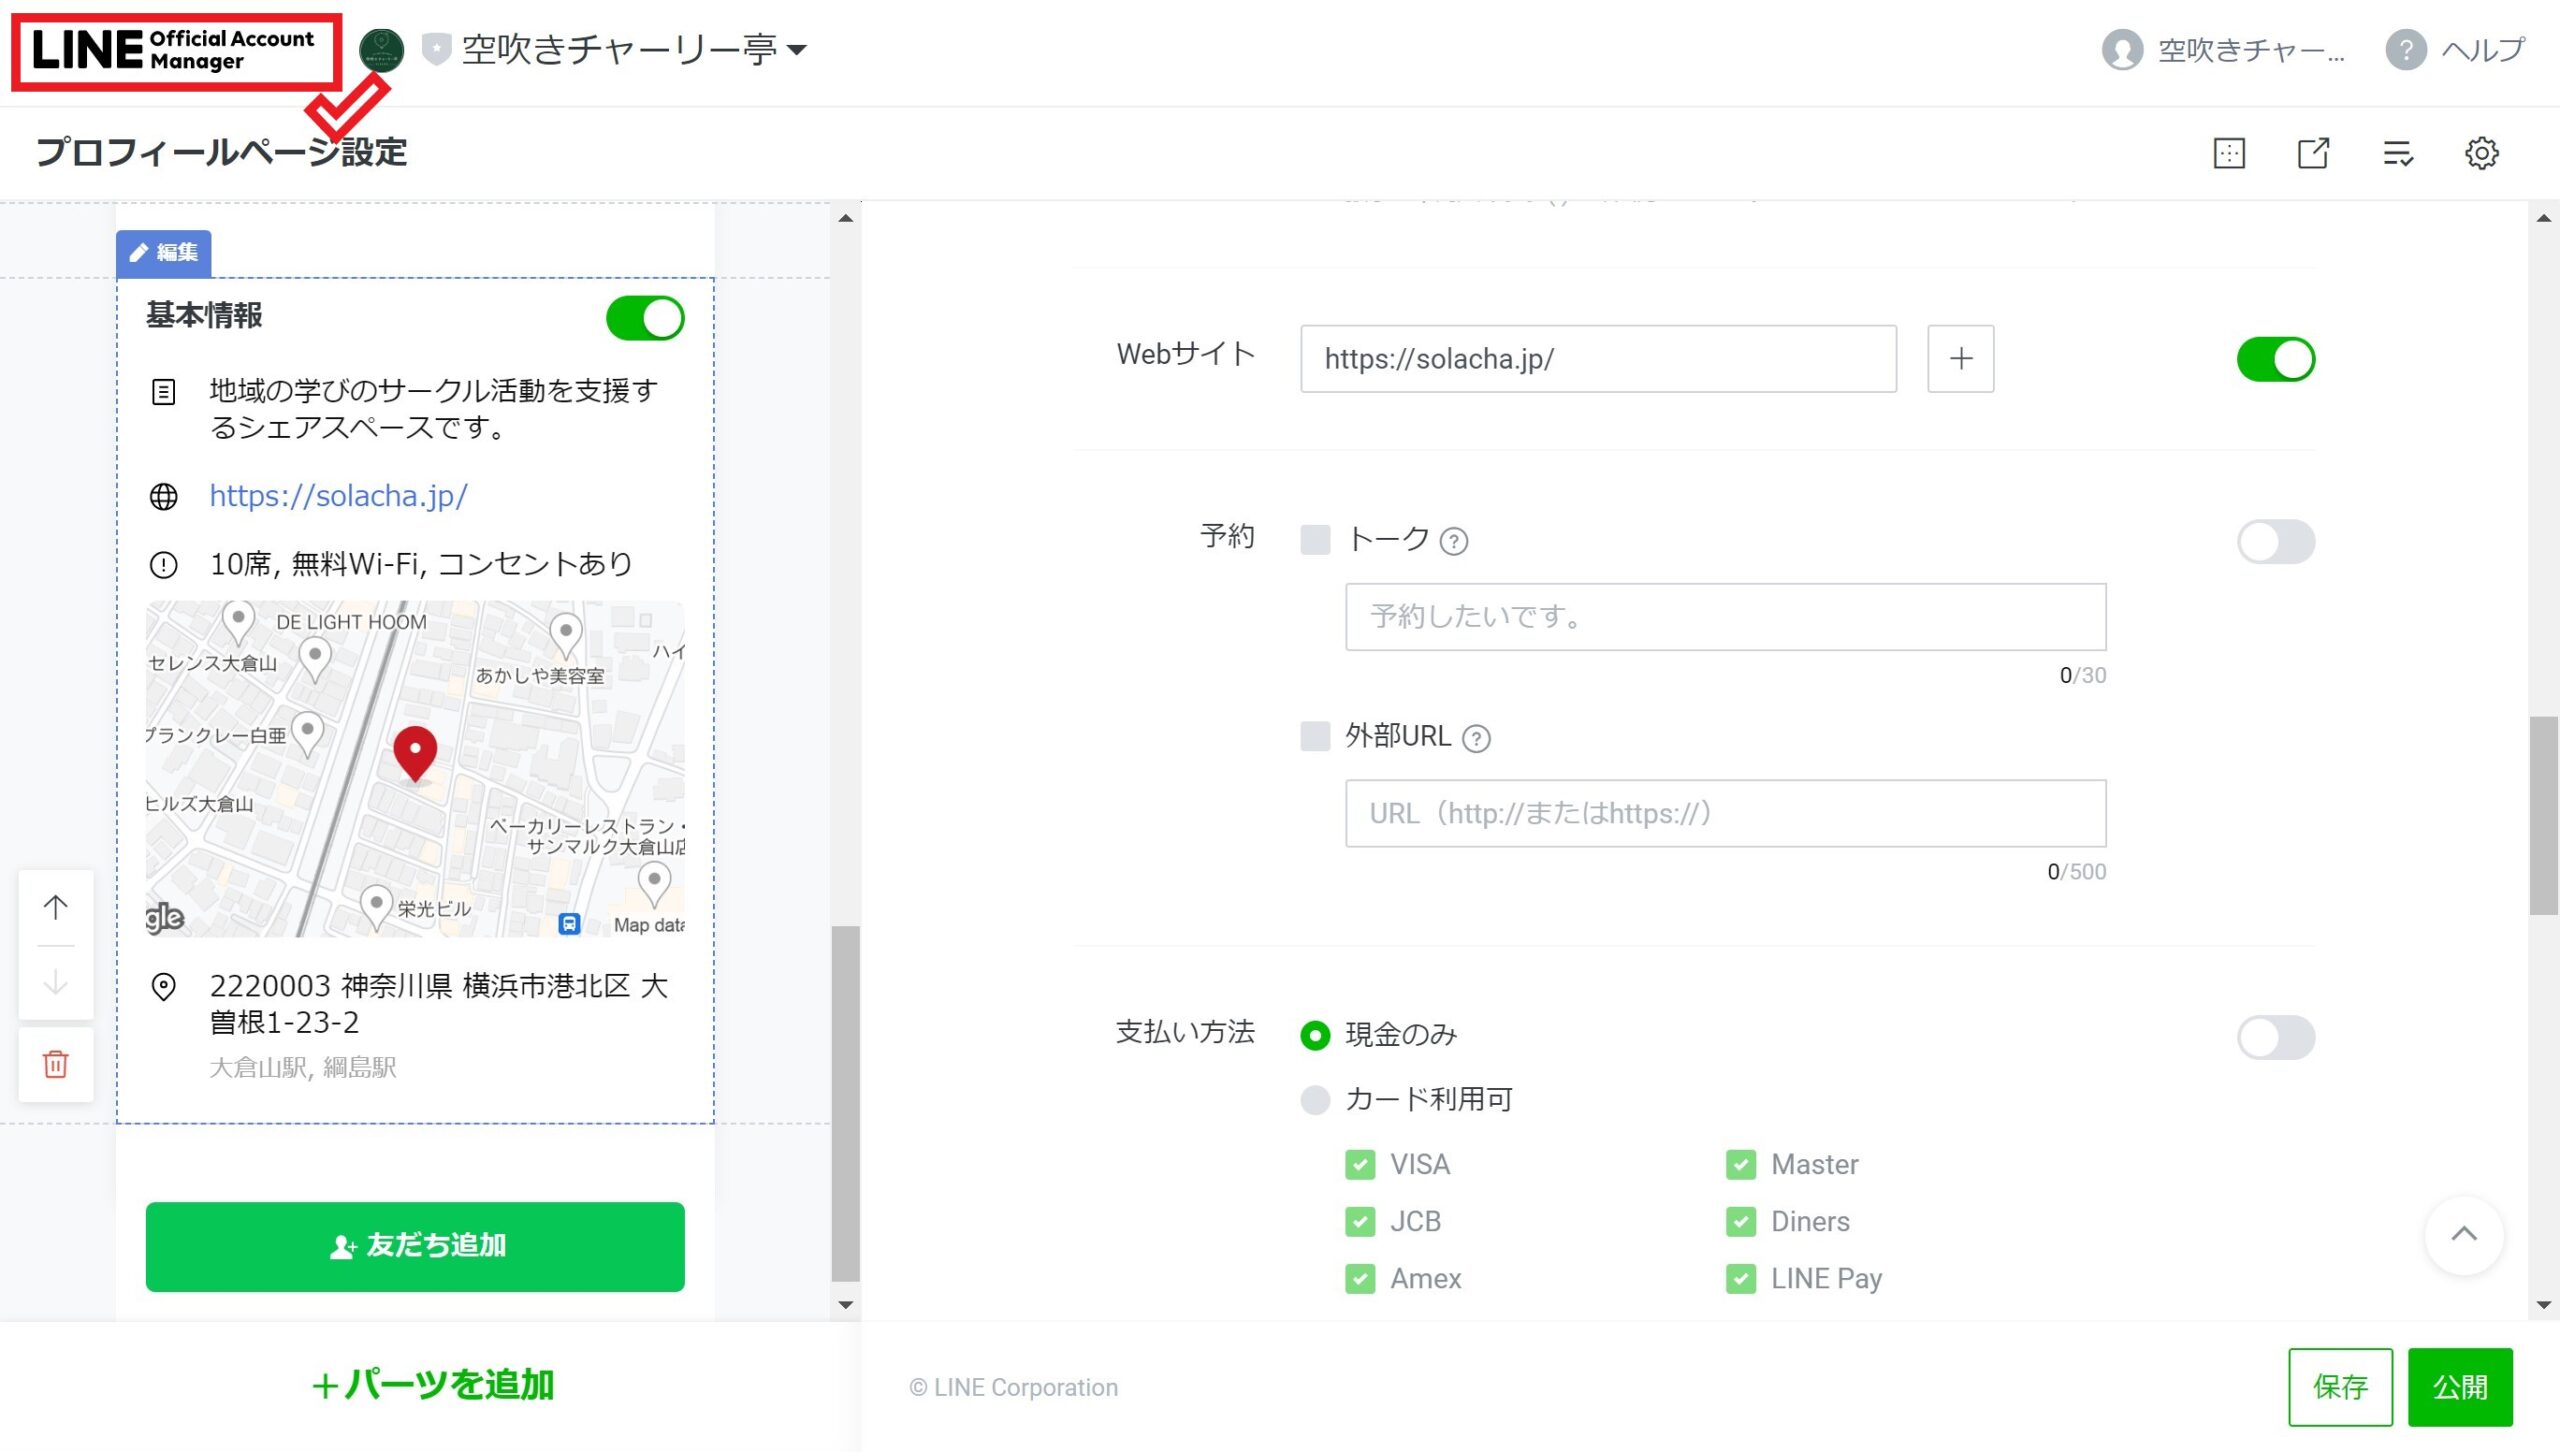2560x1452 pixels.
Task: Click the Webサイト URL input field
Action: (1597, 358)
